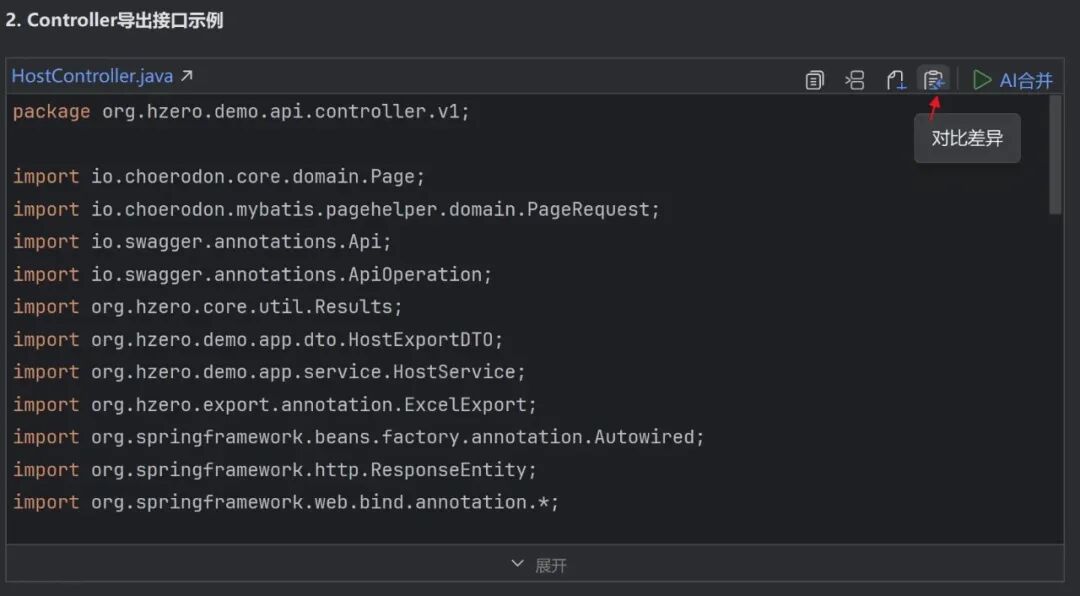
Task: Click the arrow icon beside HostController.java
Action: (186, 76)
